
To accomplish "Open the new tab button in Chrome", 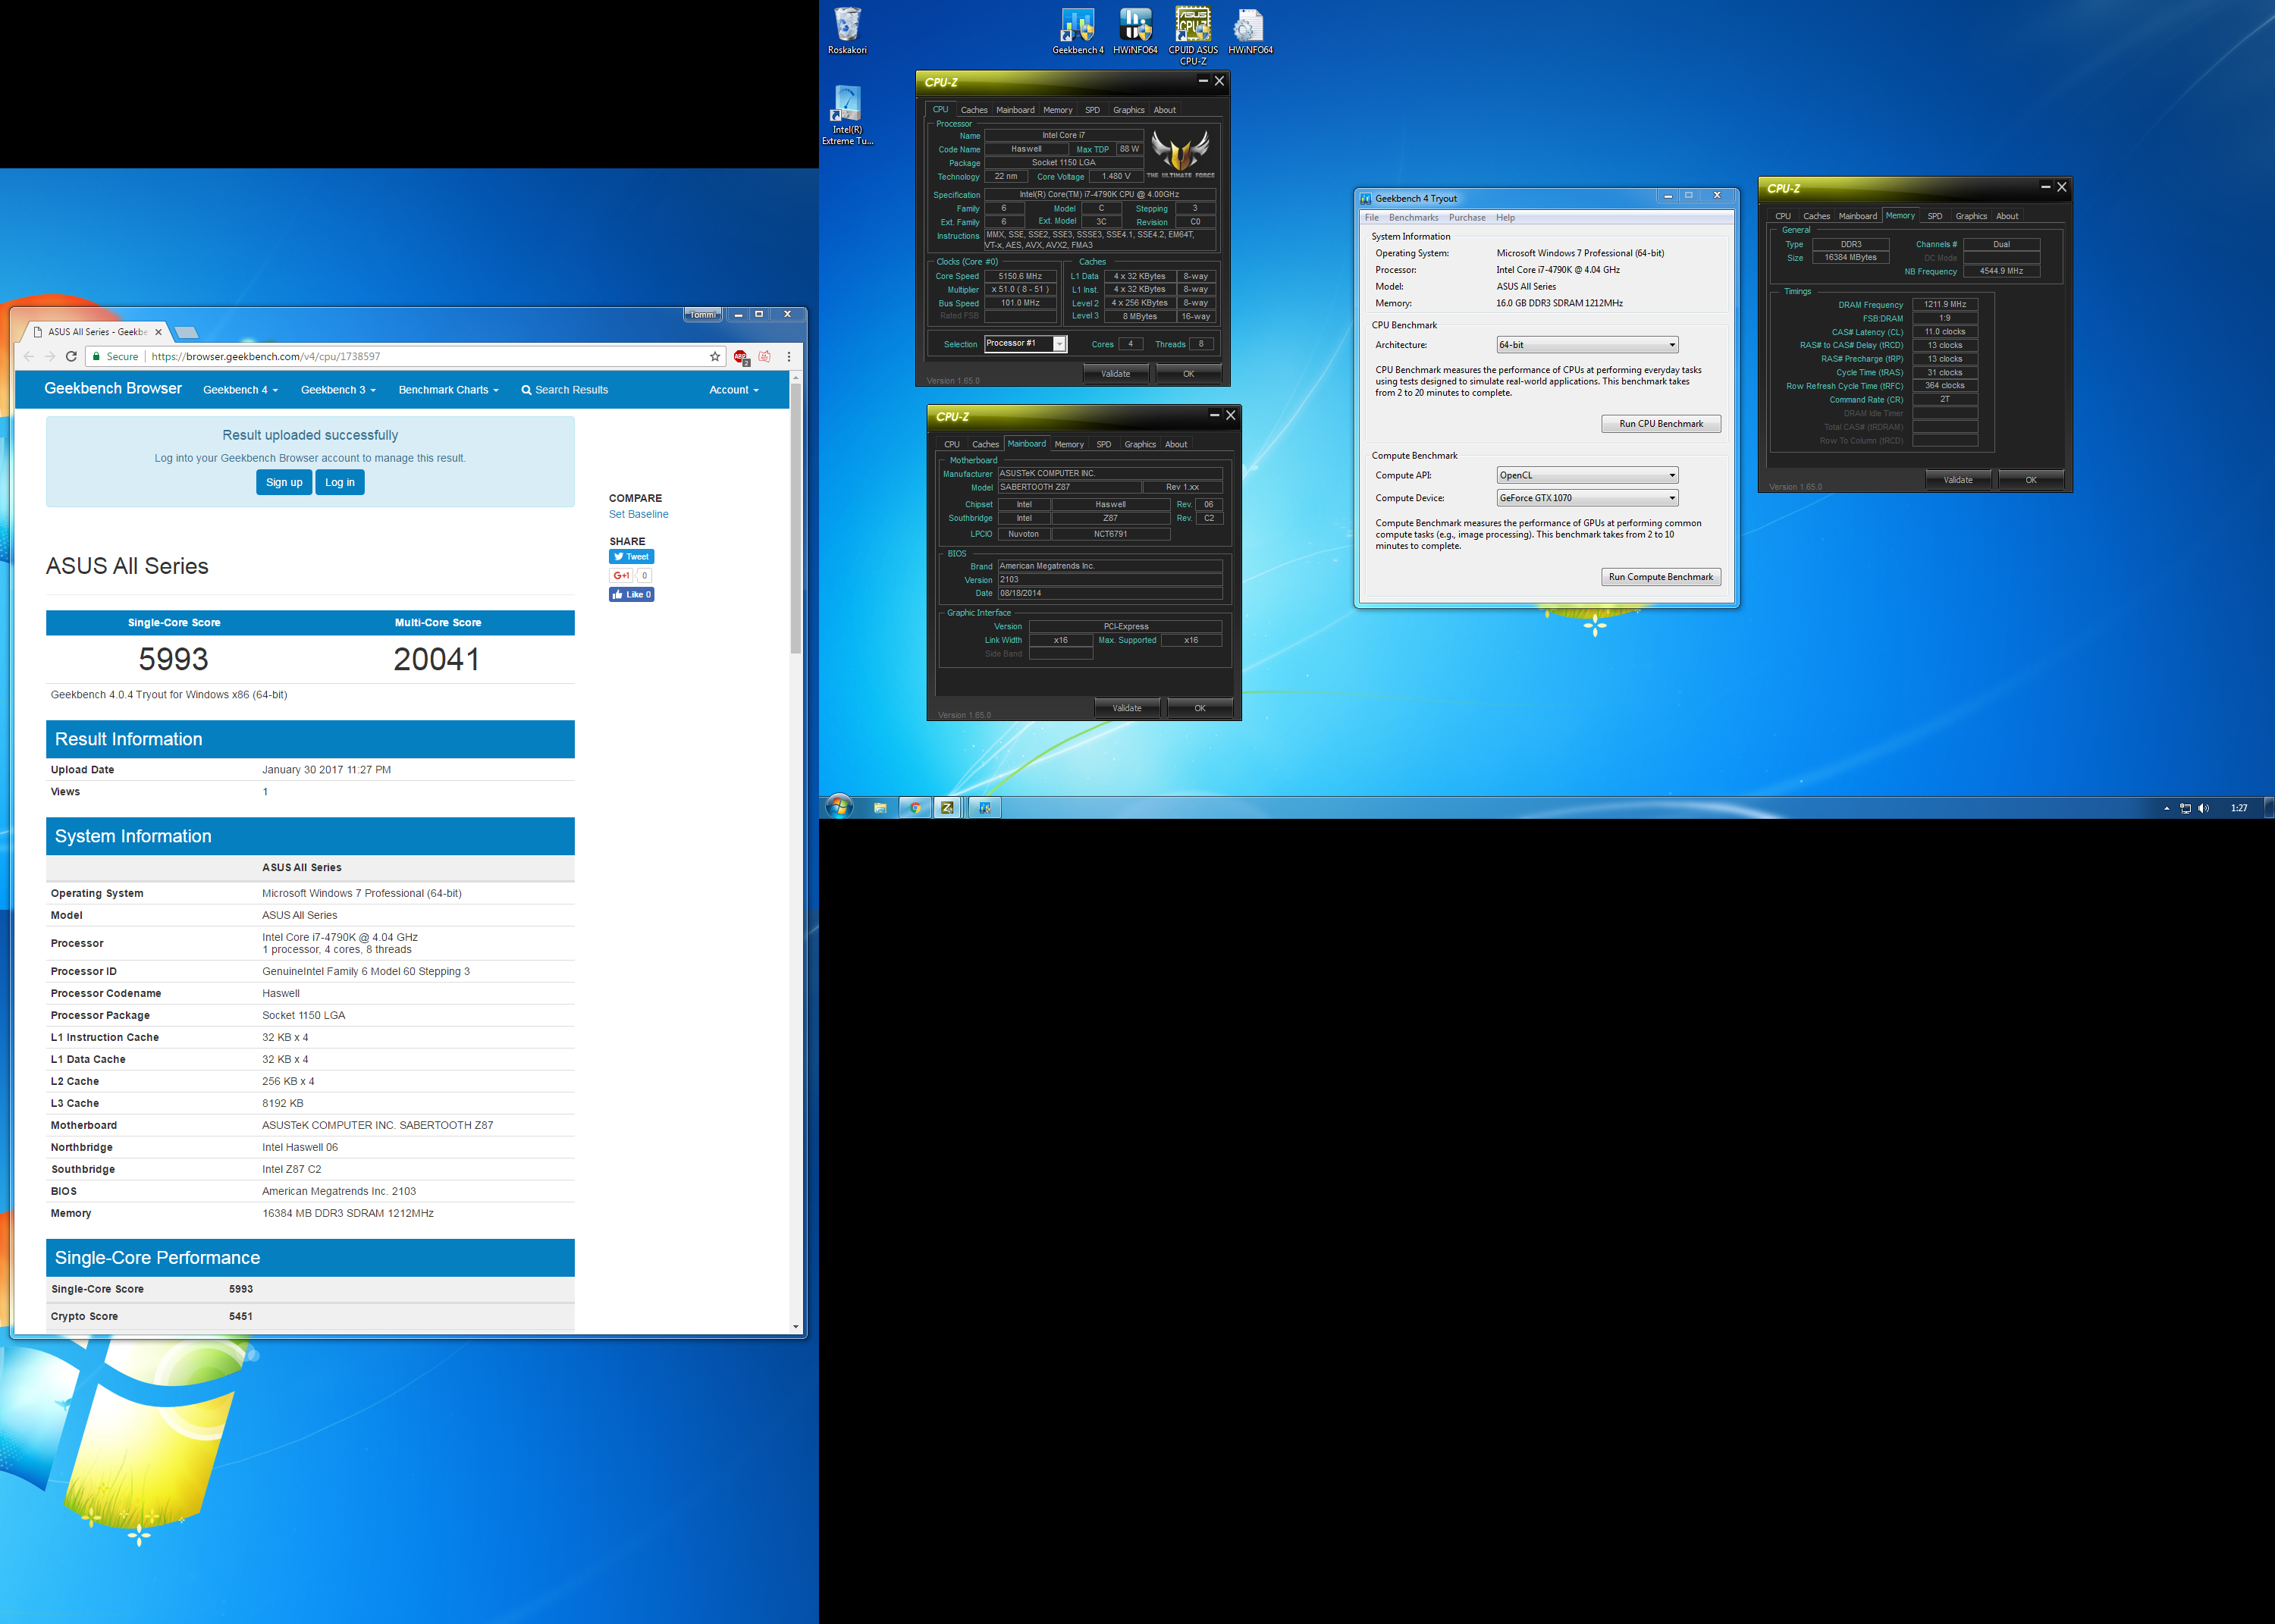I will tap(186, 332).
